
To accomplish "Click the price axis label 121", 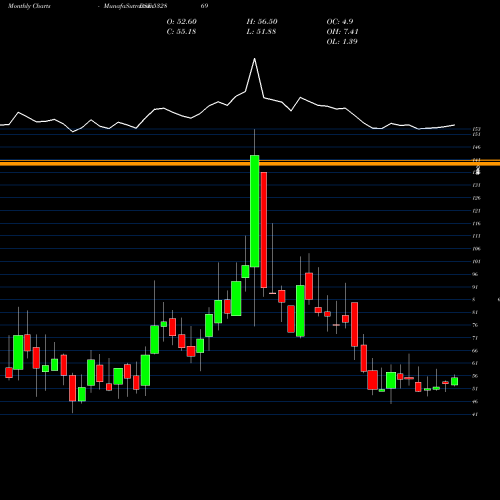I will (477, 211).
